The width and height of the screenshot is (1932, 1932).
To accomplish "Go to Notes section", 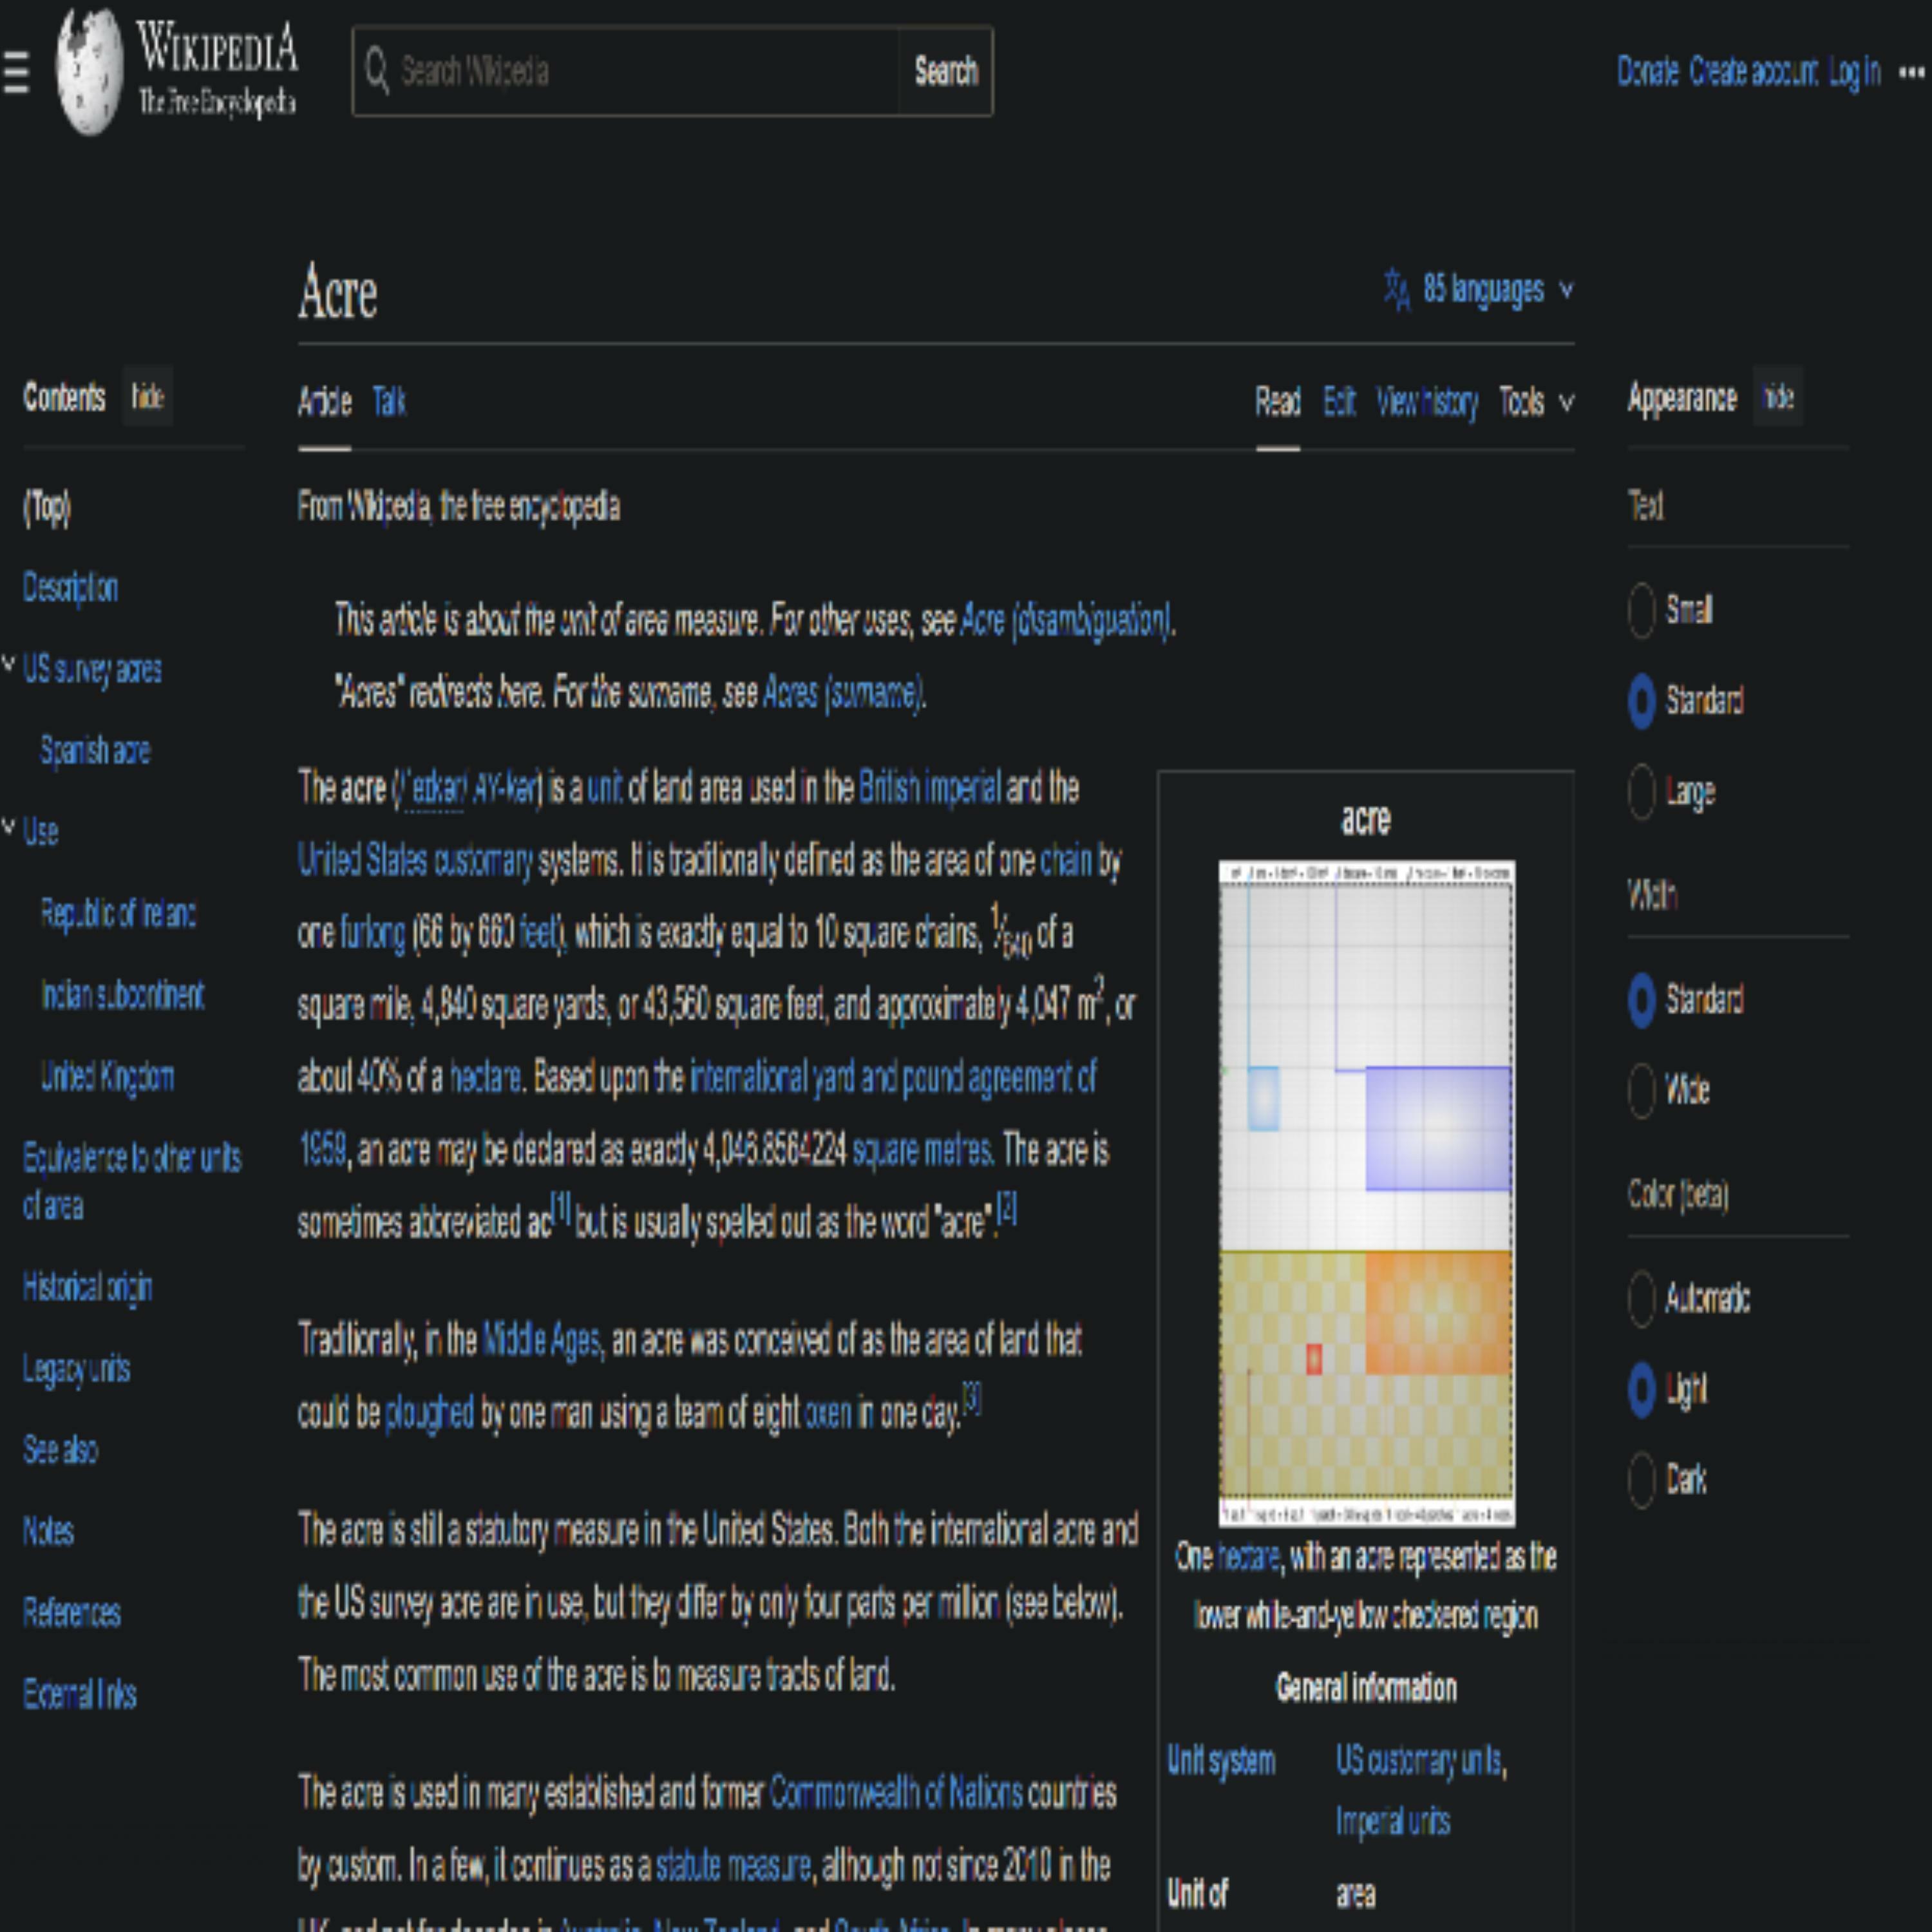I will [48, 1531].
